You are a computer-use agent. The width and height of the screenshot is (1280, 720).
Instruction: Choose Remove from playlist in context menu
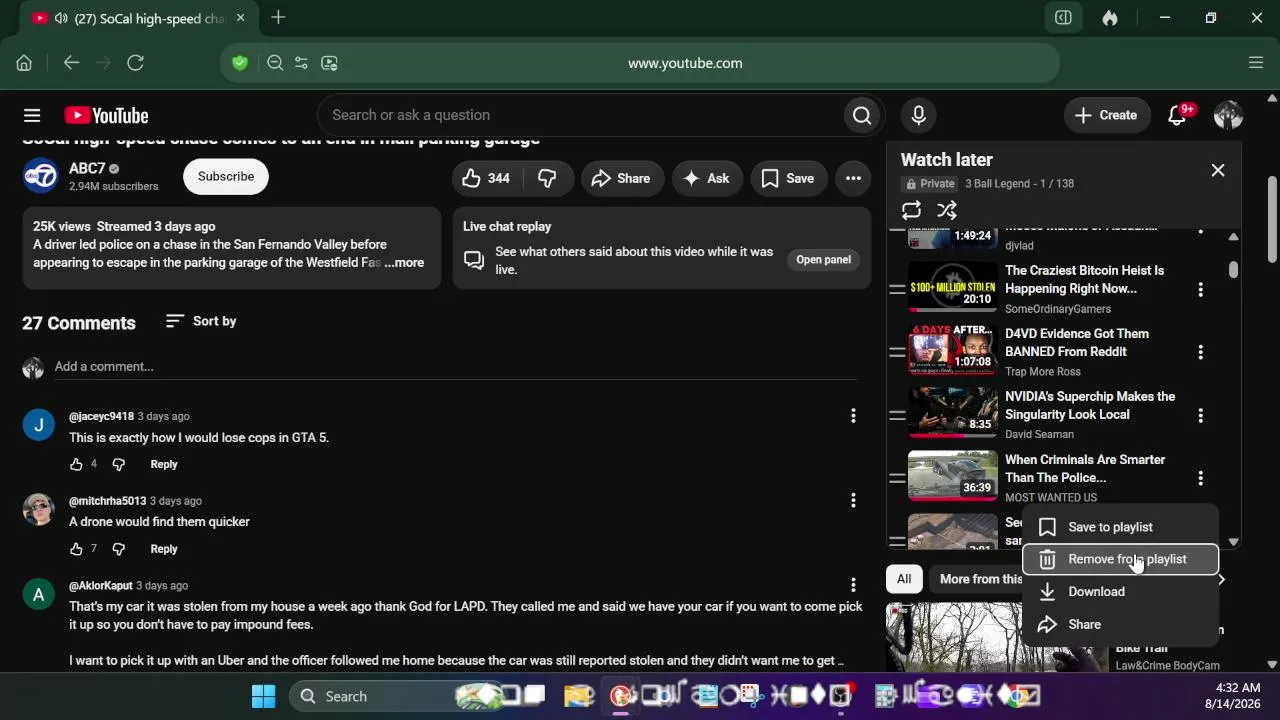[x=1120, y=559]
